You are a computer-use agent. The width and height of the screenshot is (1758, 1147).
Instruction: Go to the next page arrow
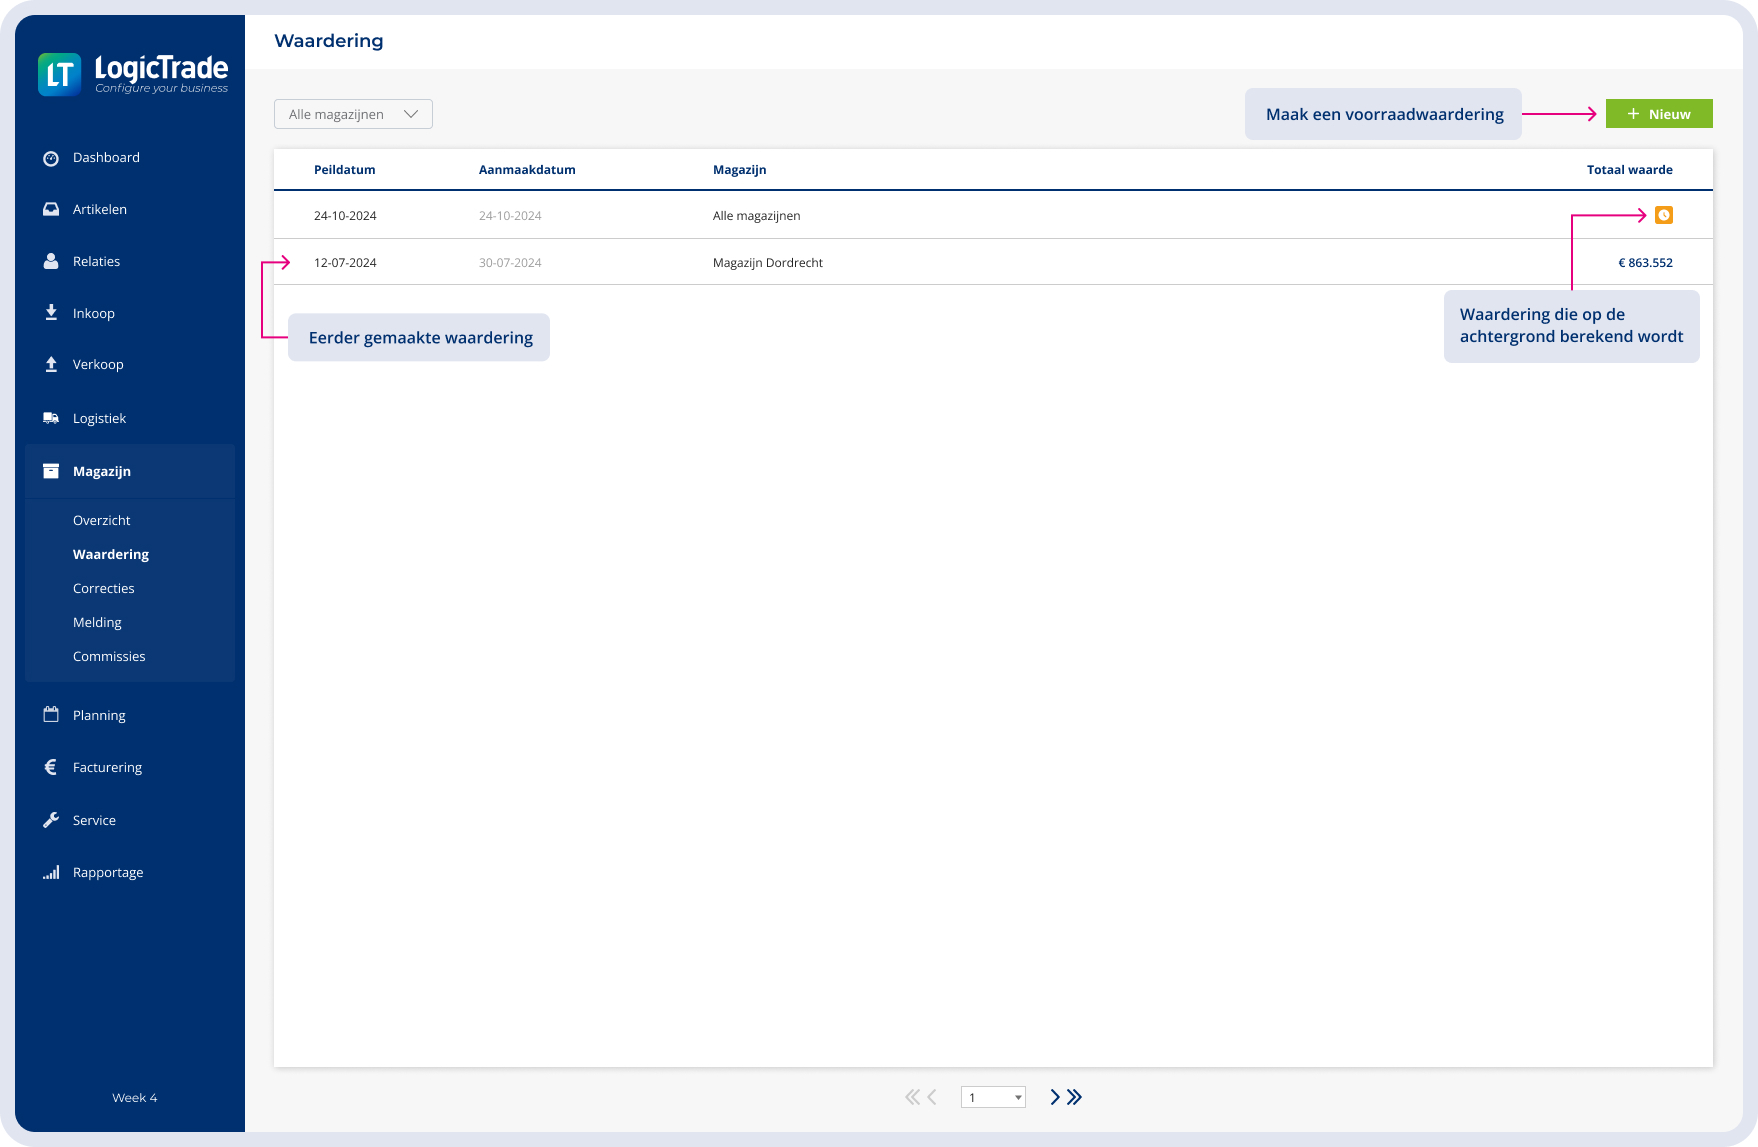click(x=1054, y=1097)
